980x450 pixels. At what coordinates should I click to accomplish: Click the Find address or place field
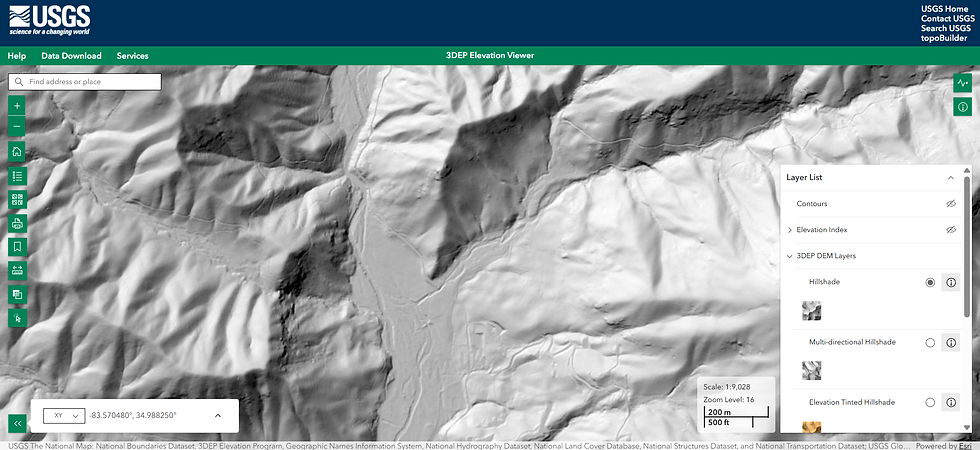[x=85, y=82]
